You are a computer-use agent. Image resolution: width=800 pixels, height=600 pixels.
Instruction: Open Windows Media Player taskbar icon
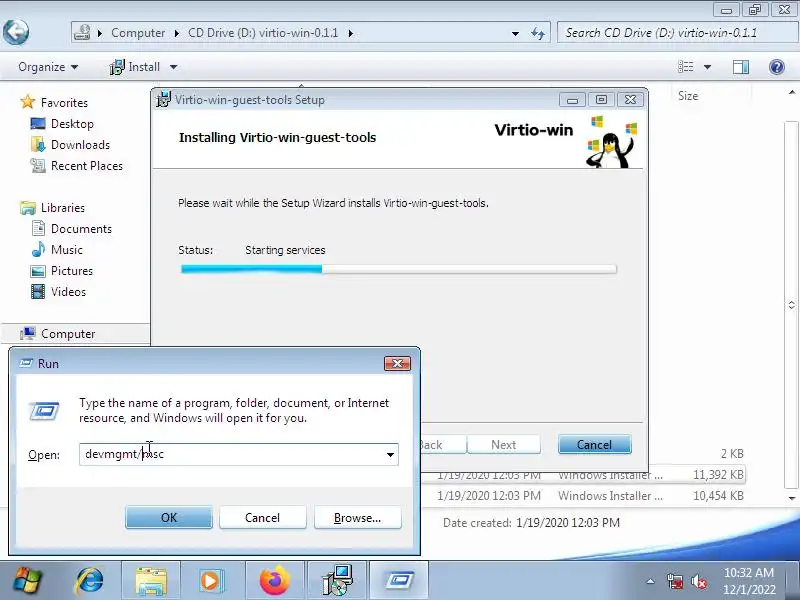click(212, 581)
